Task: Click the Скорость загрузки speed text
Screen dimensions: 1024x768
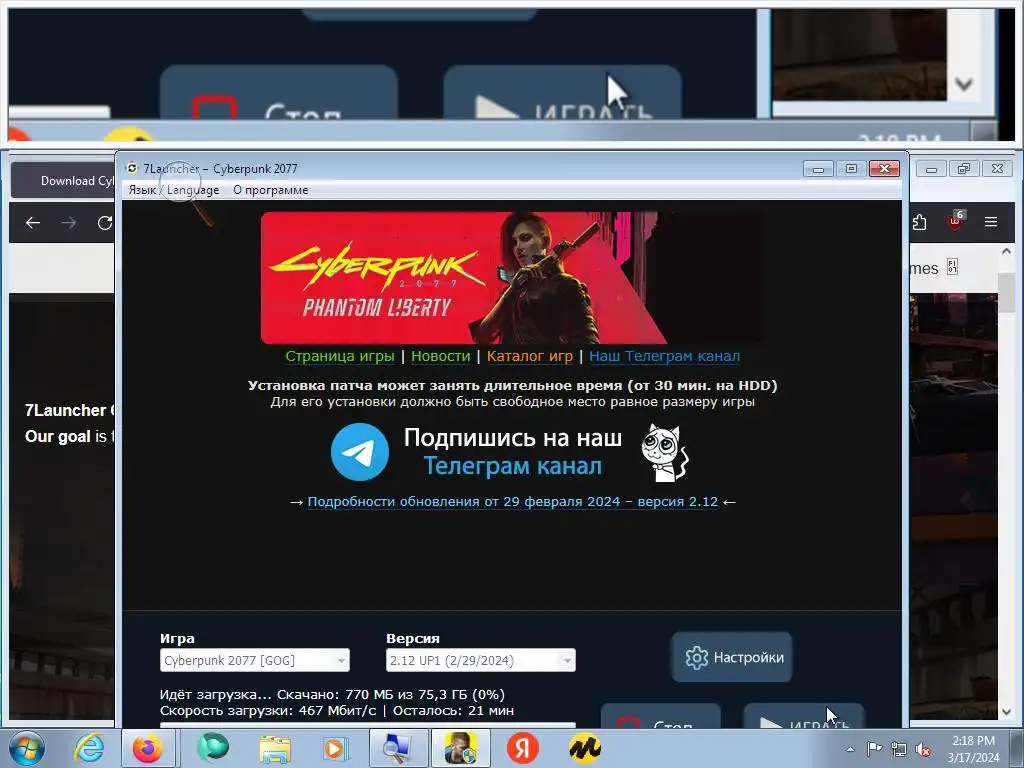Action: (336, 711)
